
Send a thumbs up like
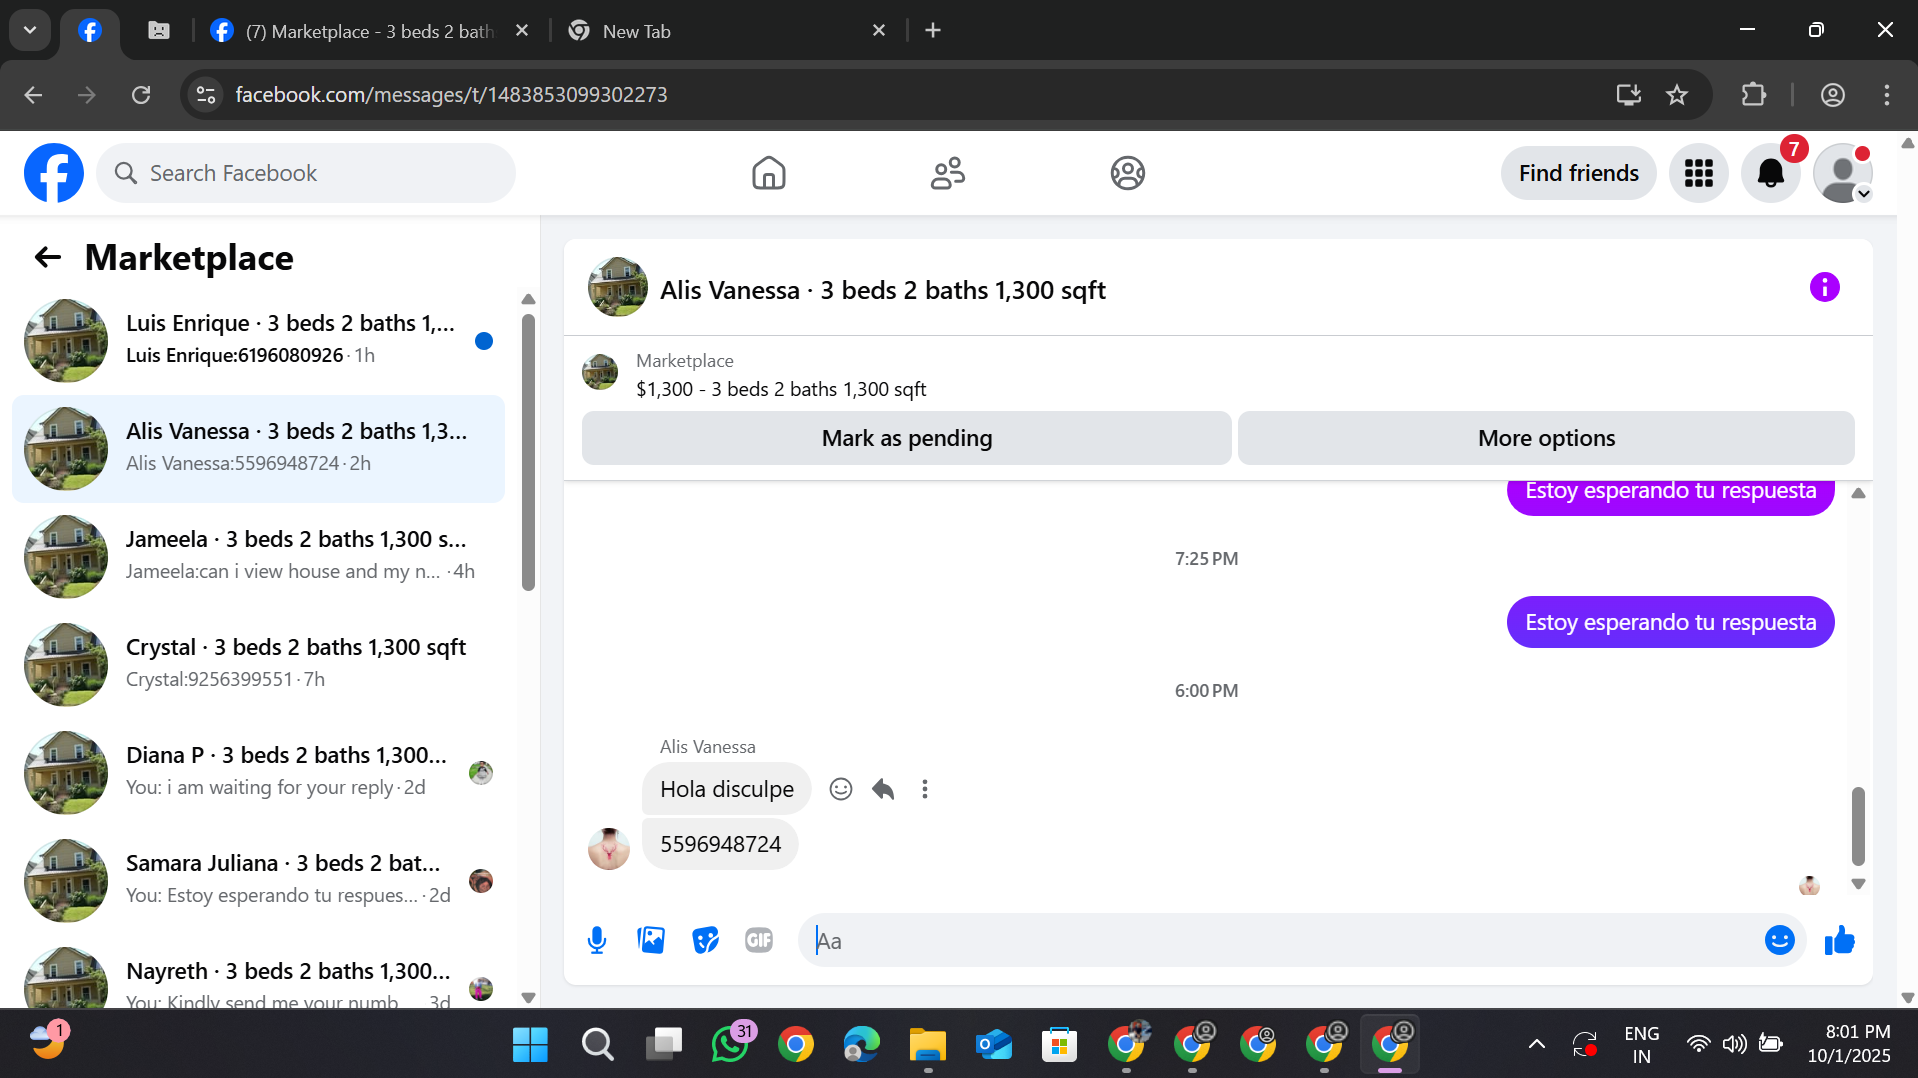[1839, 940]
